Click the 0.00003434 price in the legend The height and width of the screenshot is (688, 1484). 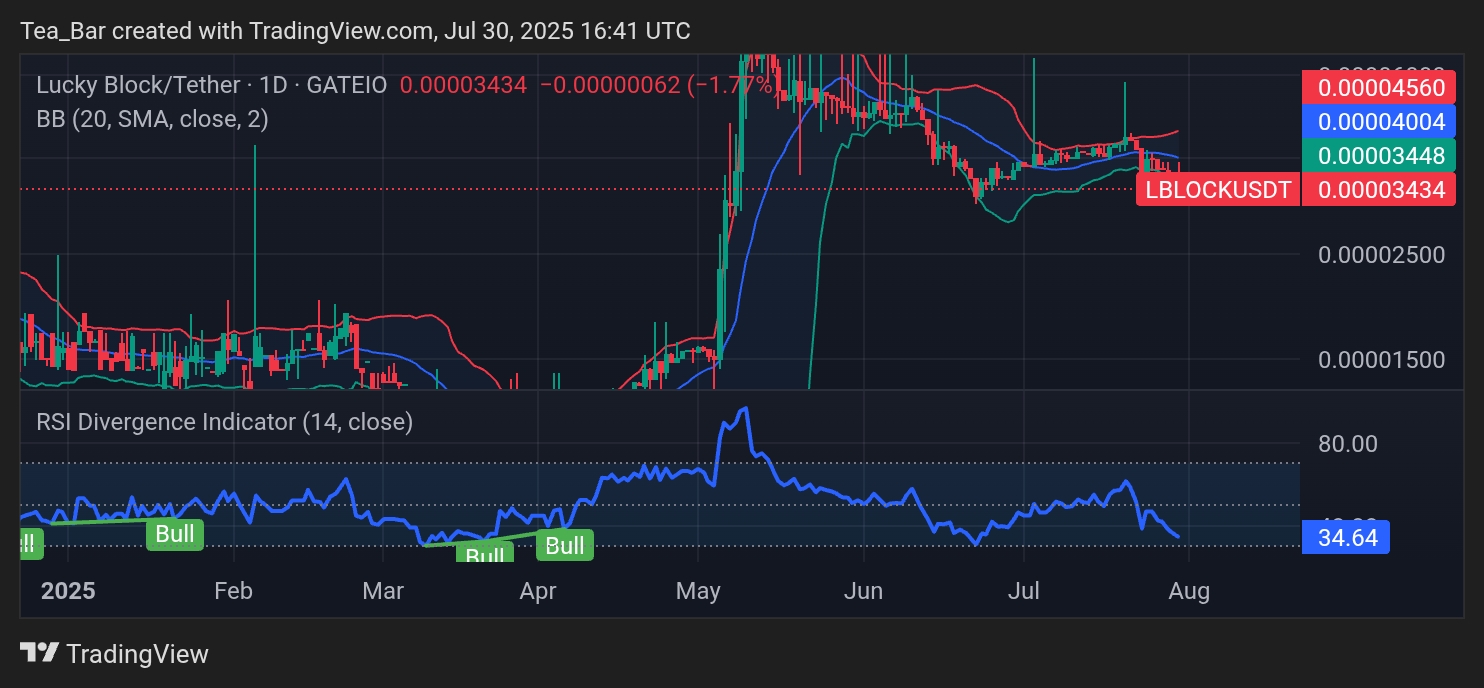click(x=463, y=85)
